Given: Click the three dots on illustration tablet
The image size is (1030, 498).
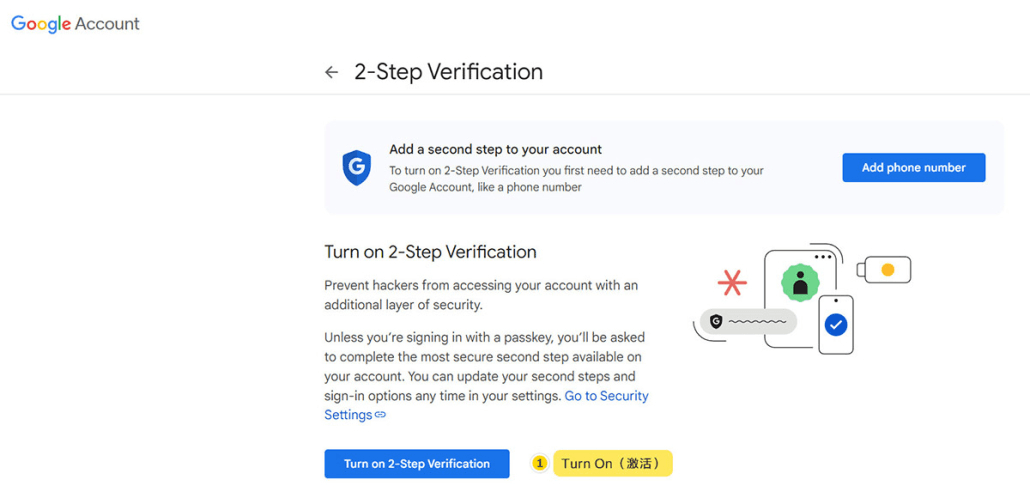Looking at the screenshot, I should pos(823,257).
